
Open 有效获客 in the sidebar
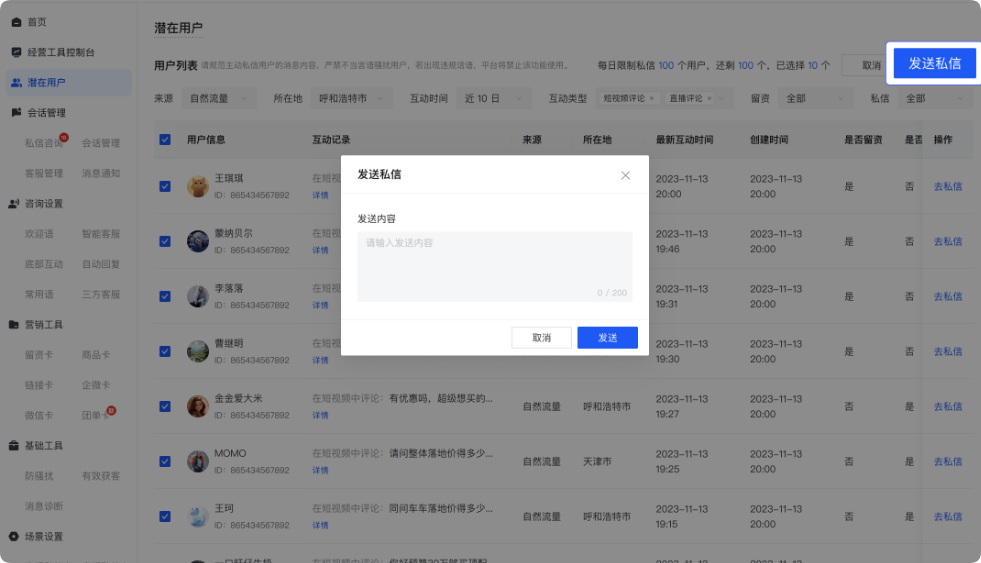[101, 476]
